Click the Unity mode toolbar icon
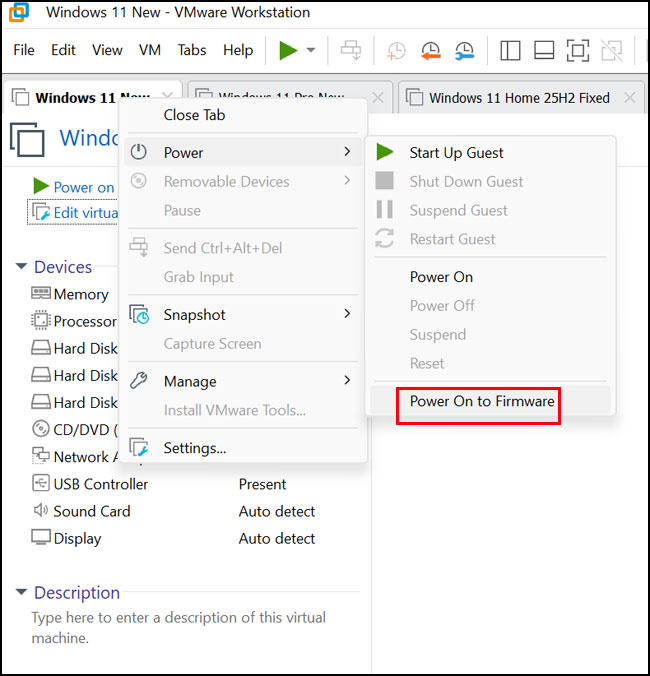Viewport: 650px width, 676px height. 612,50
